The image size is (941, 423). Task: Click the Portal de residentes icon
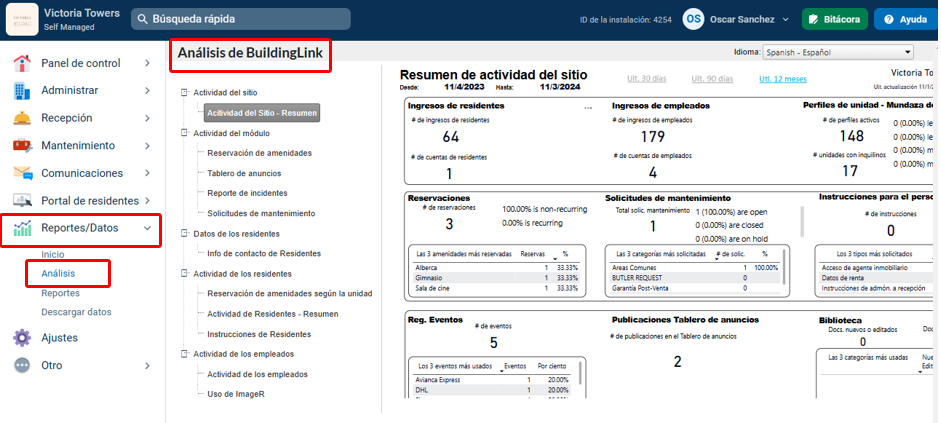[22, 200]
